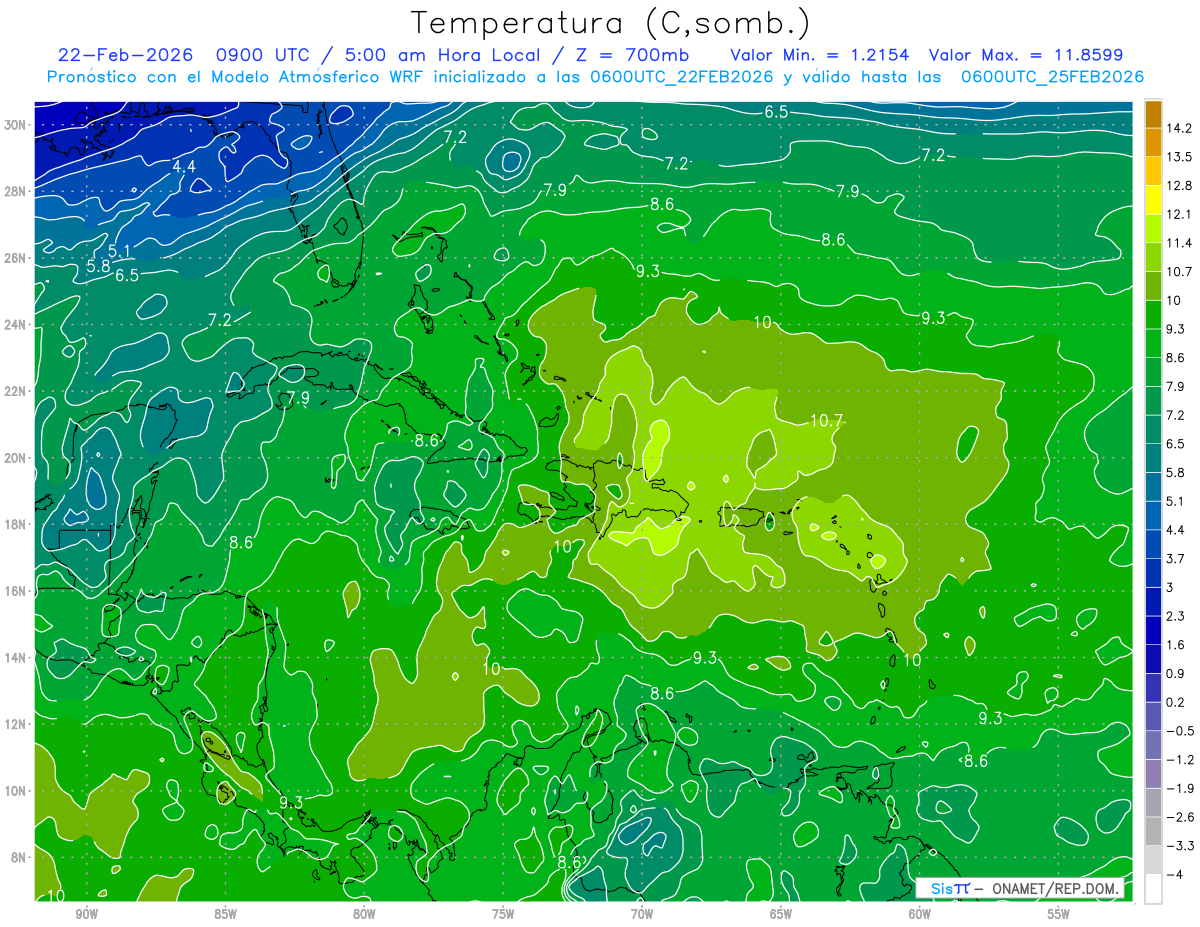The image size is (1200, 927).
Task: Click the 70W longitude axis label
Action: click(x=642, y=914)
